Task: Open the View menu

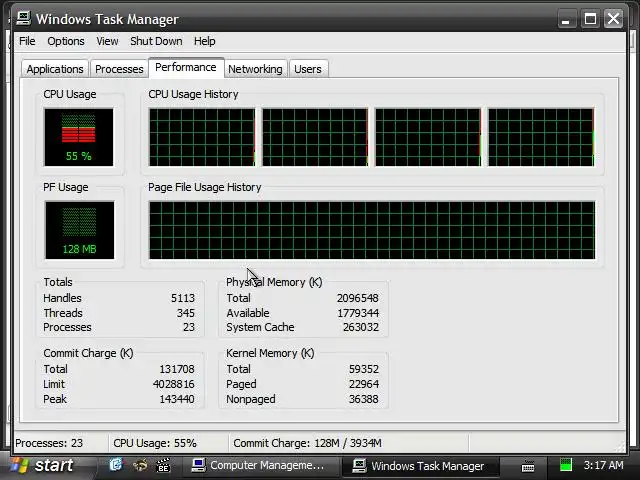Action: [107, 41]
